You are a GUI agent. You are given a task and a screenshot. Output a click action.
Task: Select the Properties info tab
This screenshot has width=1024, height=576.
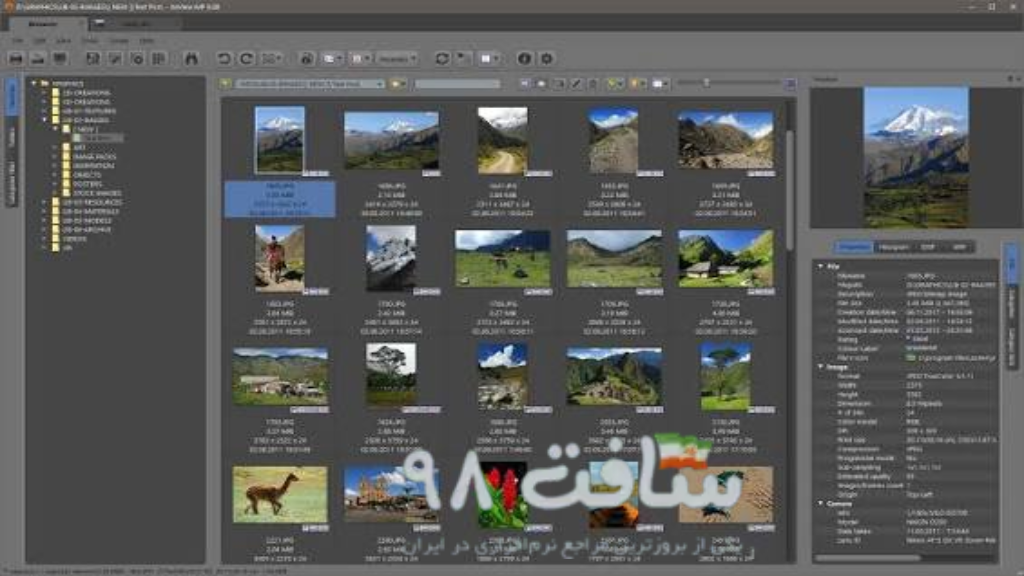pyautogui.click(x=854, y=247)
